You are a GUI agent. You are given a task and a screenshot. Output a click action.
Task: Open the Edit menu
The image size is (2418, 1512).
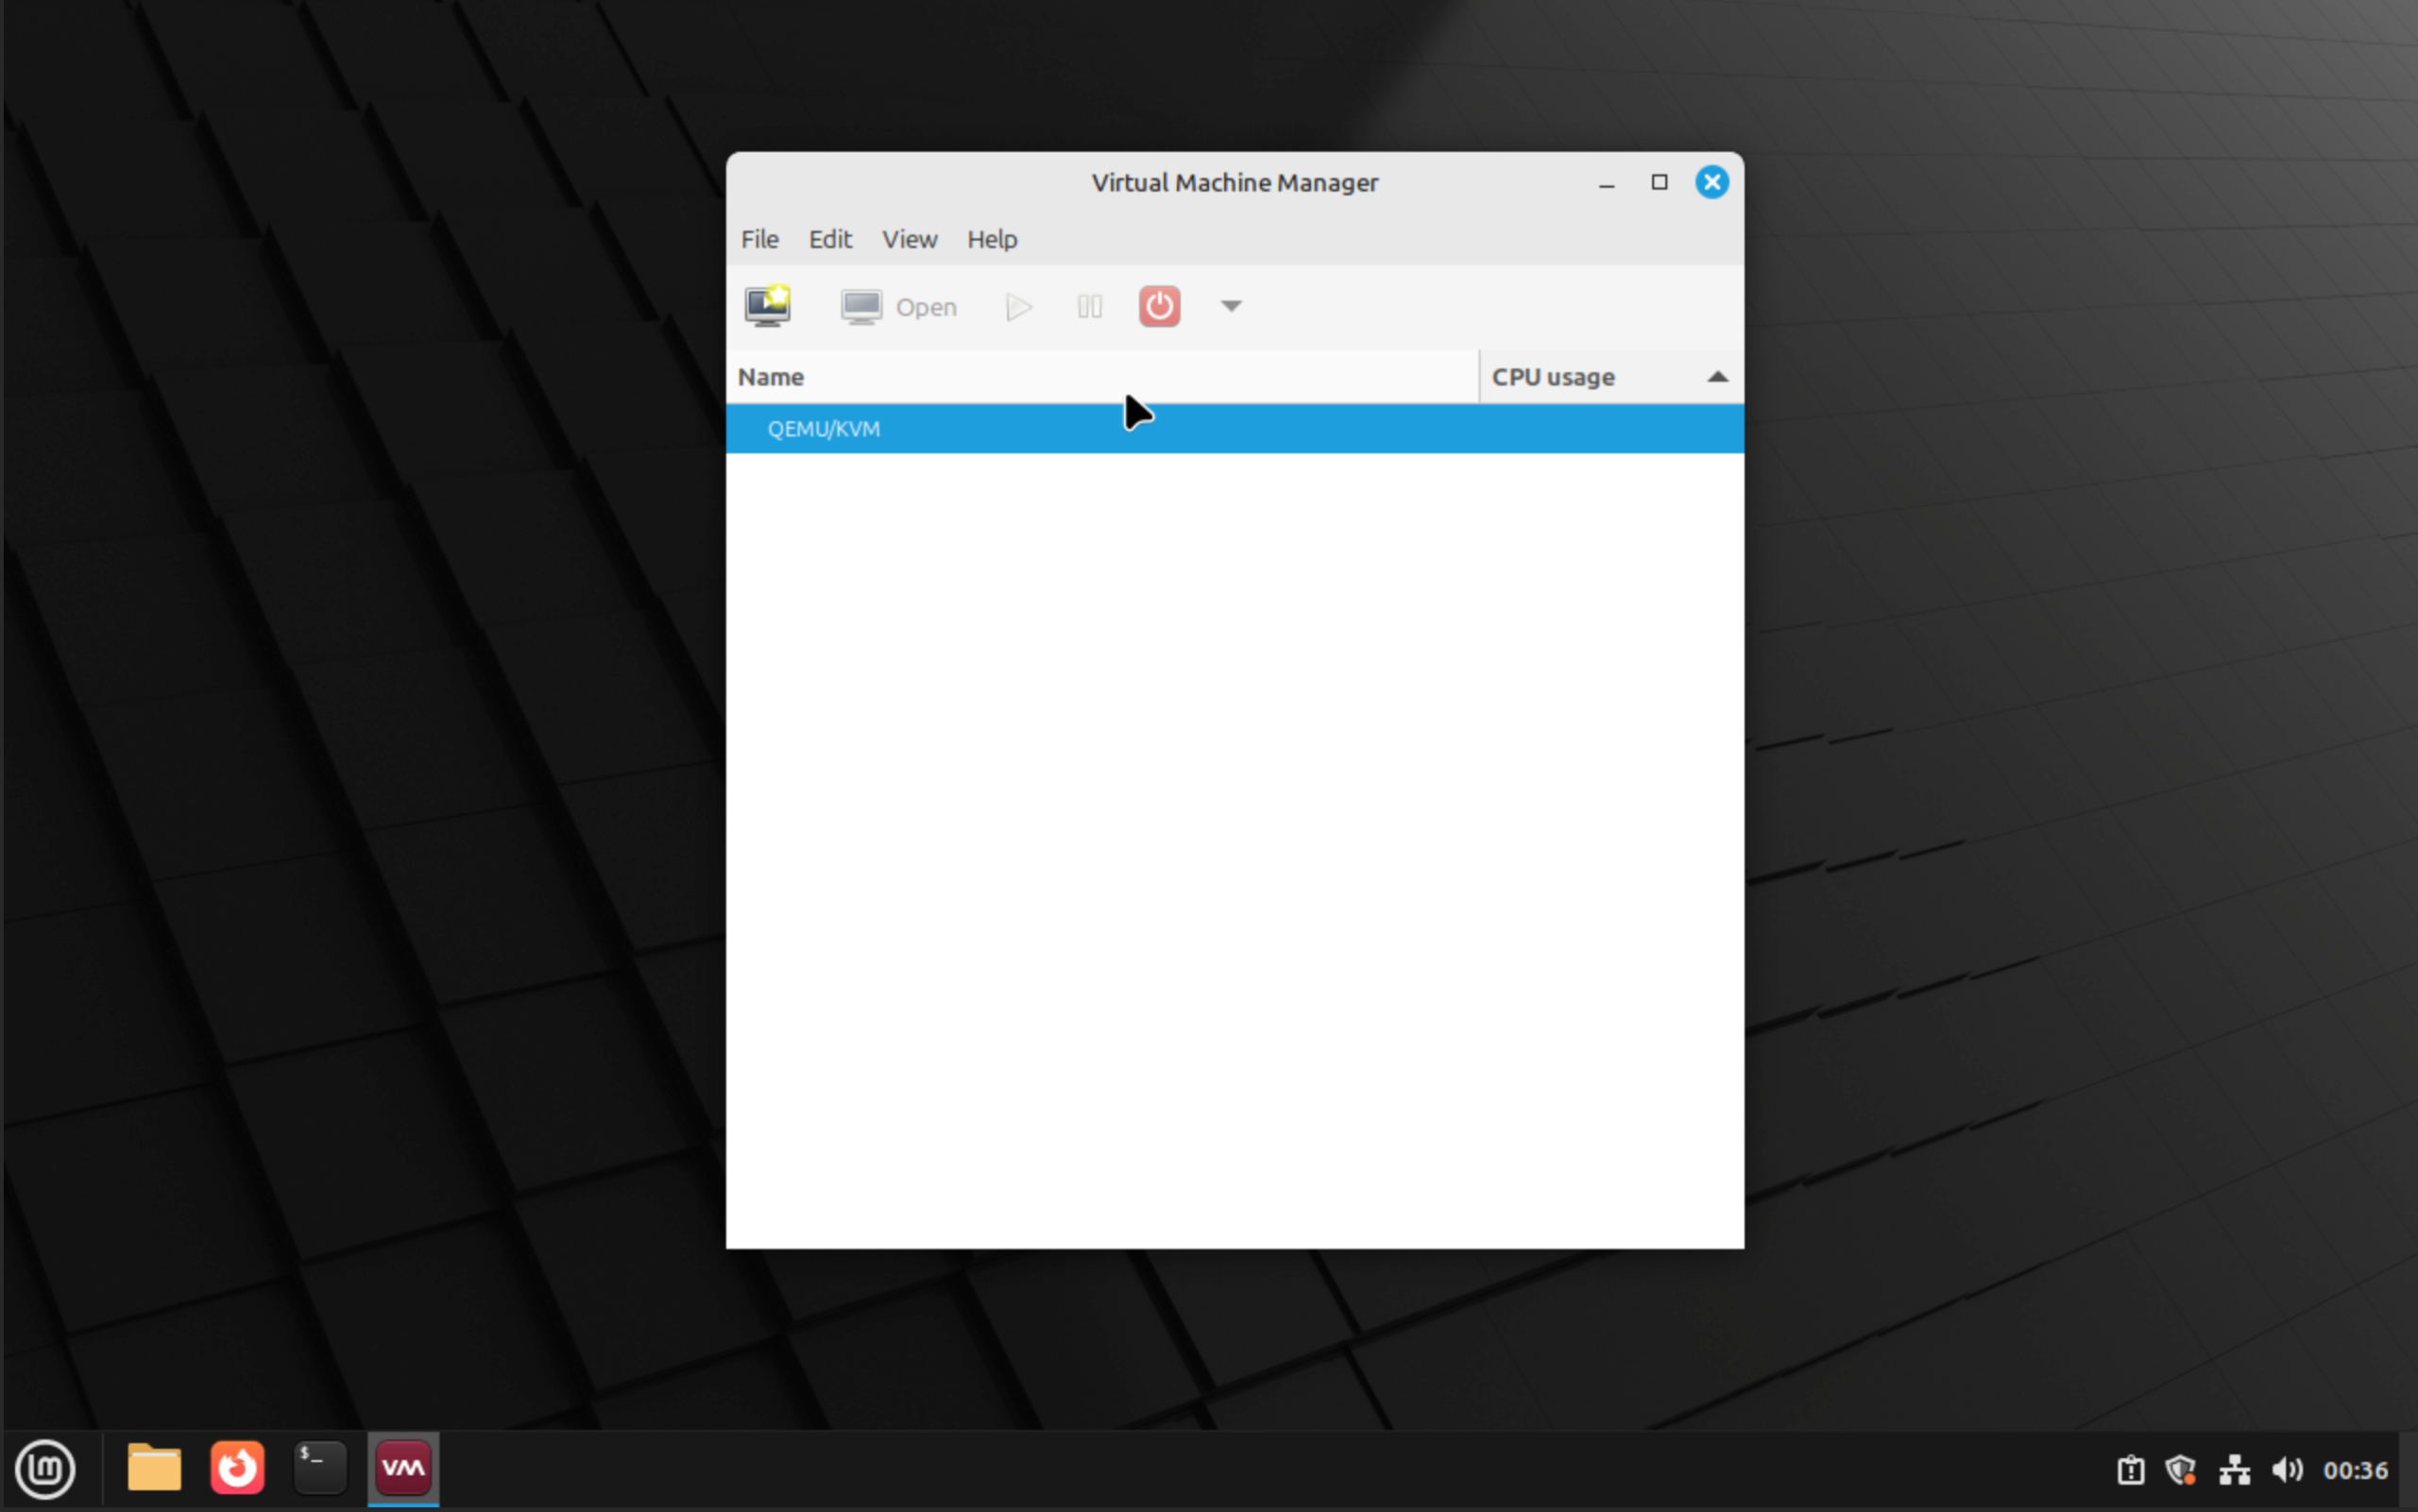click(829, 239)
